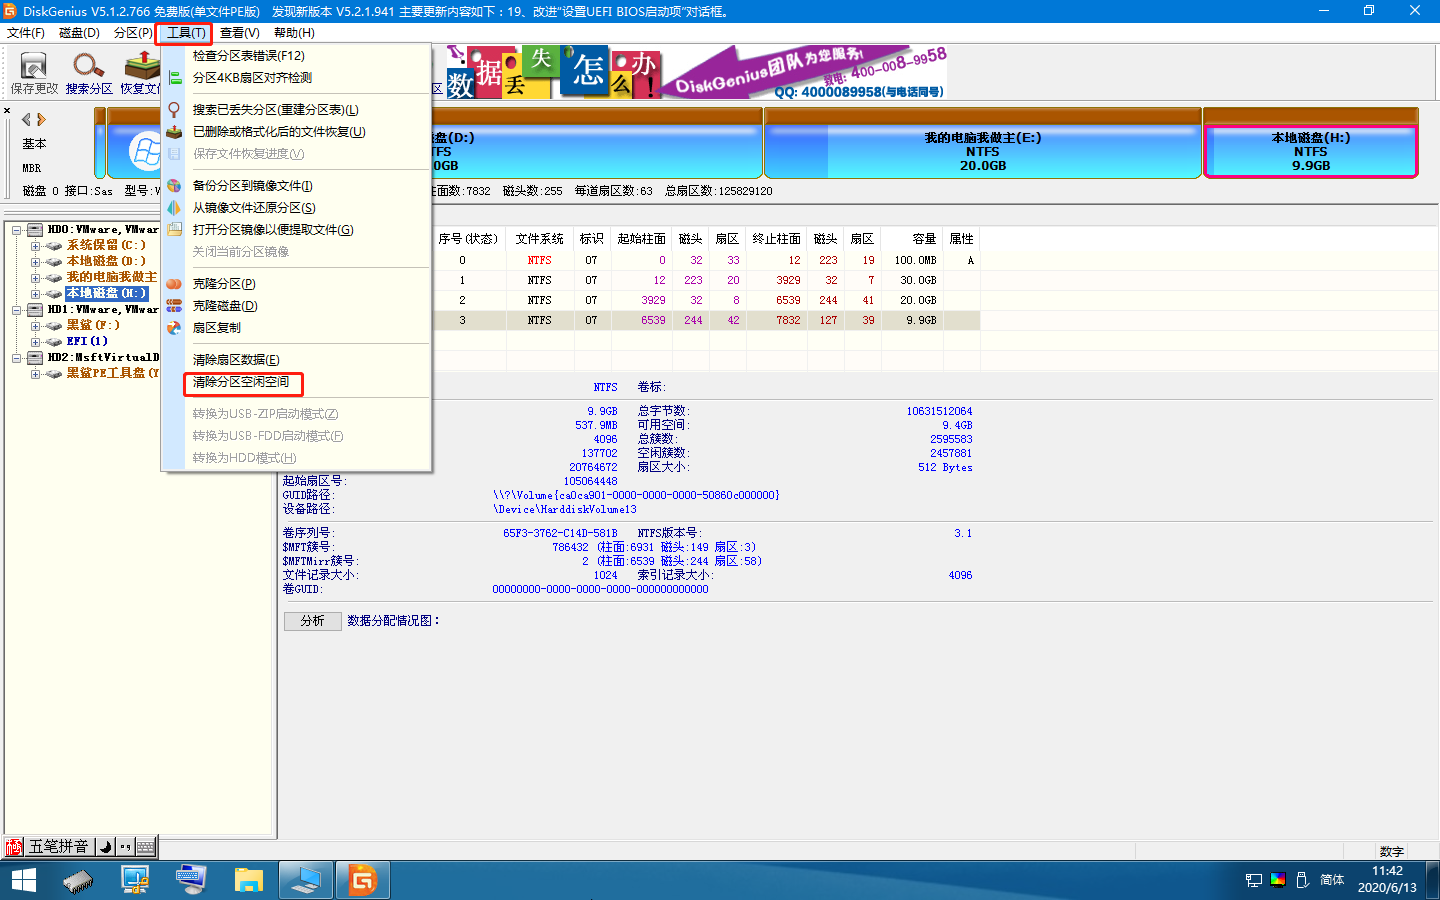Click the 打开分区镜像以便提取文件 menu icon
The image size is (1440, 900).
[175, 230]
